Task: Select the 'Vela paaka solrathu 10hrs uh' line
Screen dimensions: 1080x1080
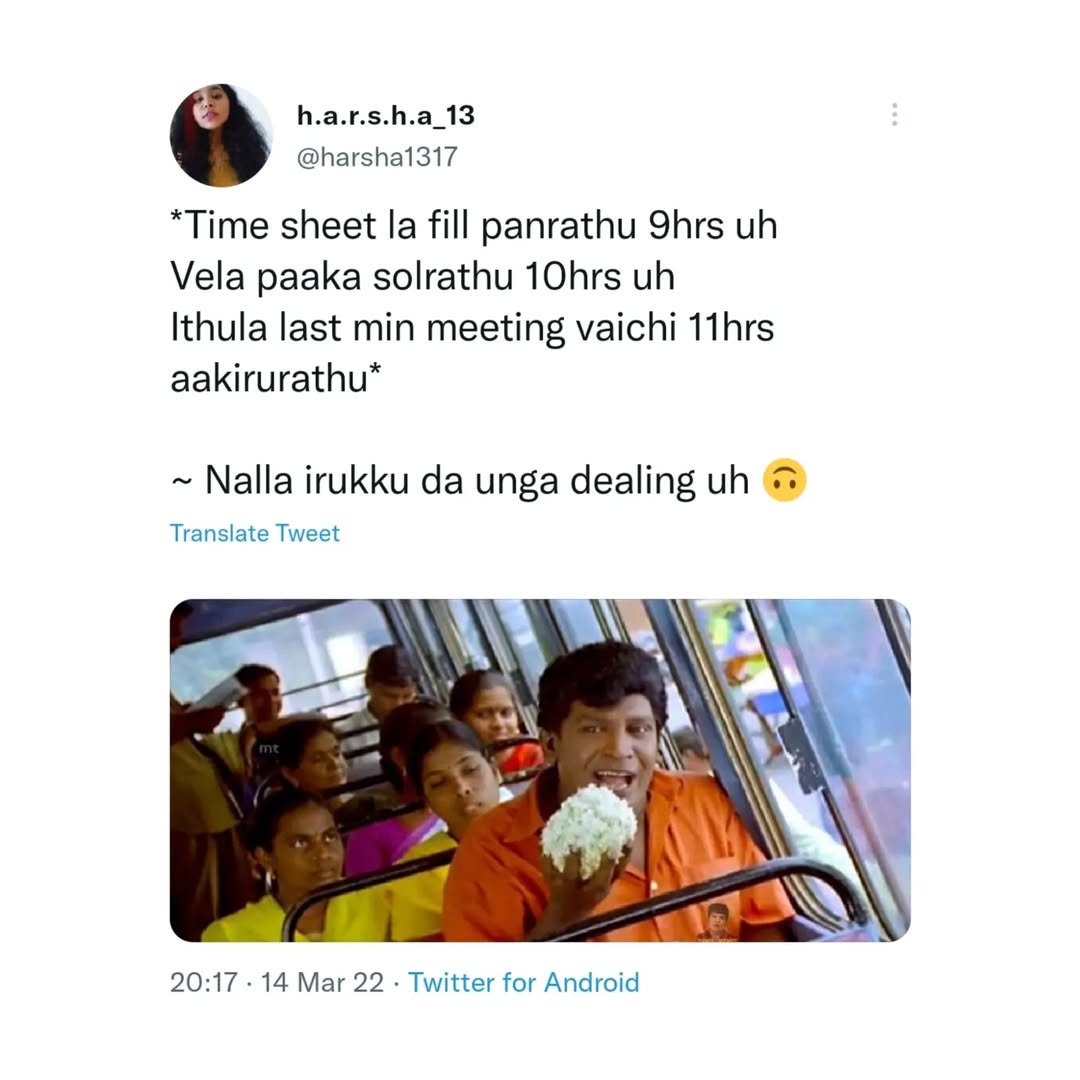Action: click(x=422, y=277)
